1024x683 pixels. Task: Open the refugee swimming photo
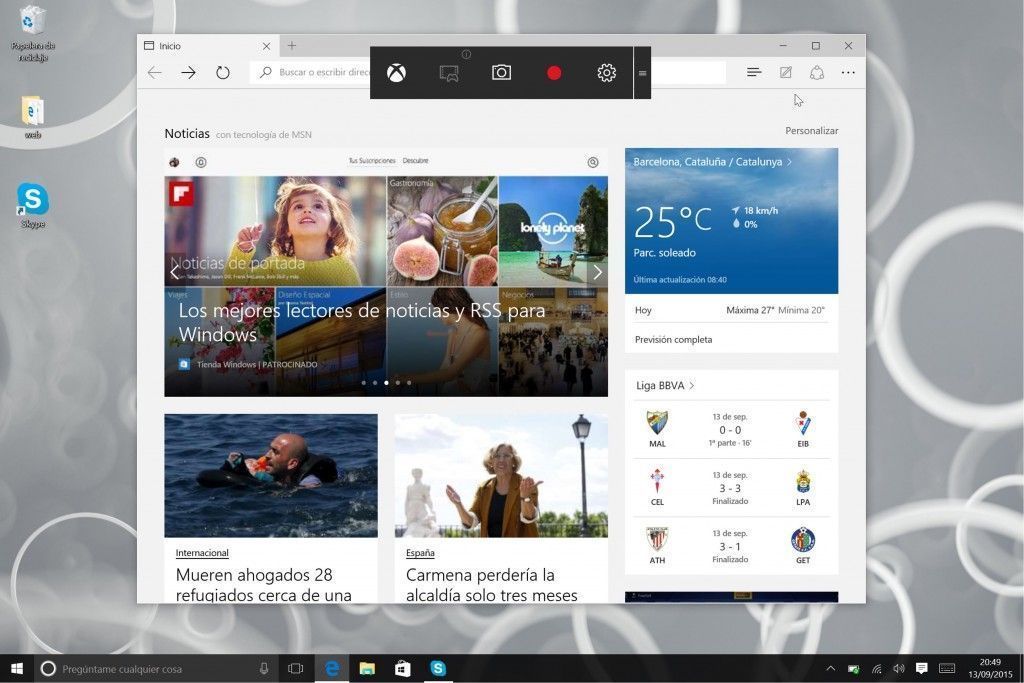[x=271, y=475]
